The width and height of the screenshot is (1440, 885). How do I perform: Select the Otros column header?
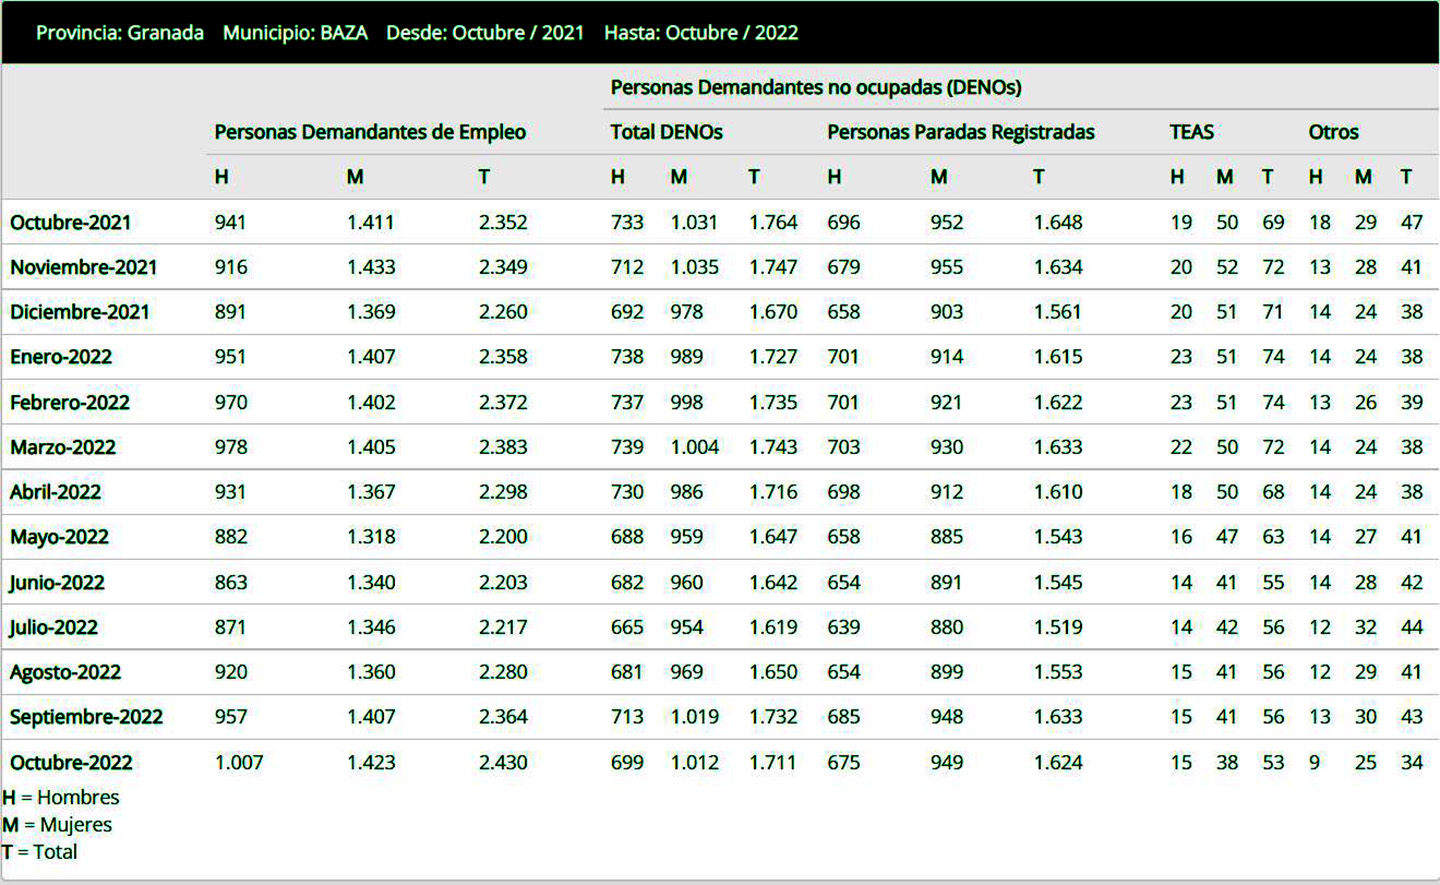coord(1333,132)
